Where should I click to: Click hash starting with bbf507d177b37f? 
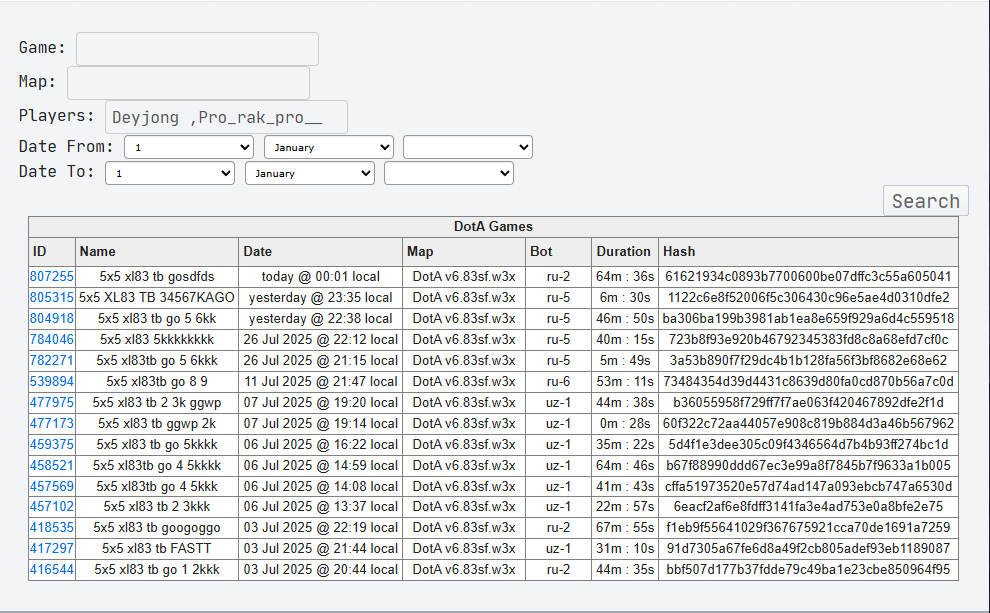(x=808, y=569)
